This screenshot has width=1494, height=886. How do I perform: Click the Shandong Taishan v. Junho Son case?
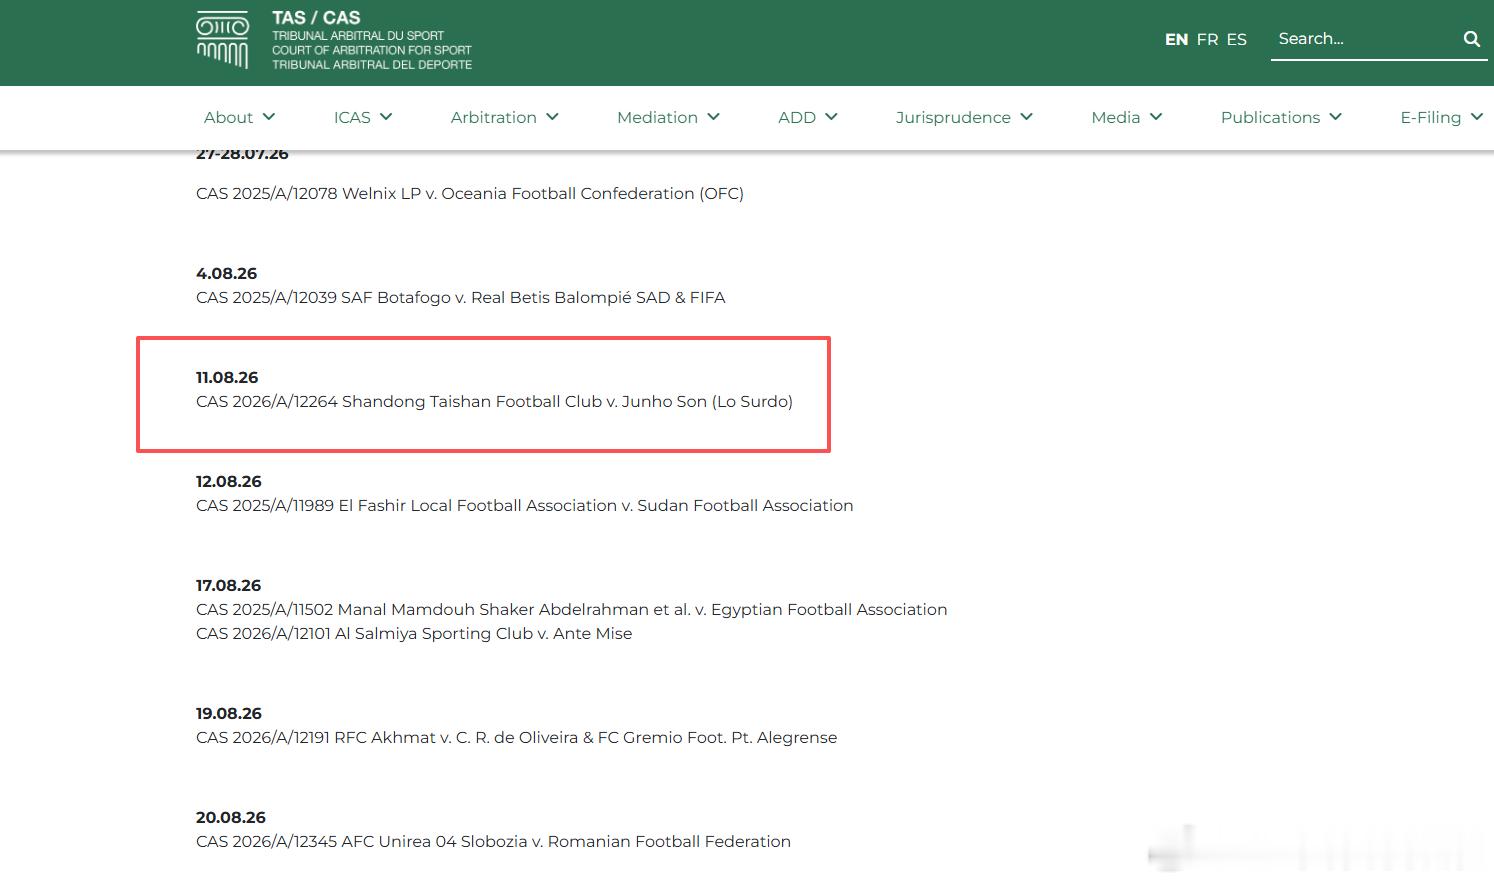tap(494, 402)
